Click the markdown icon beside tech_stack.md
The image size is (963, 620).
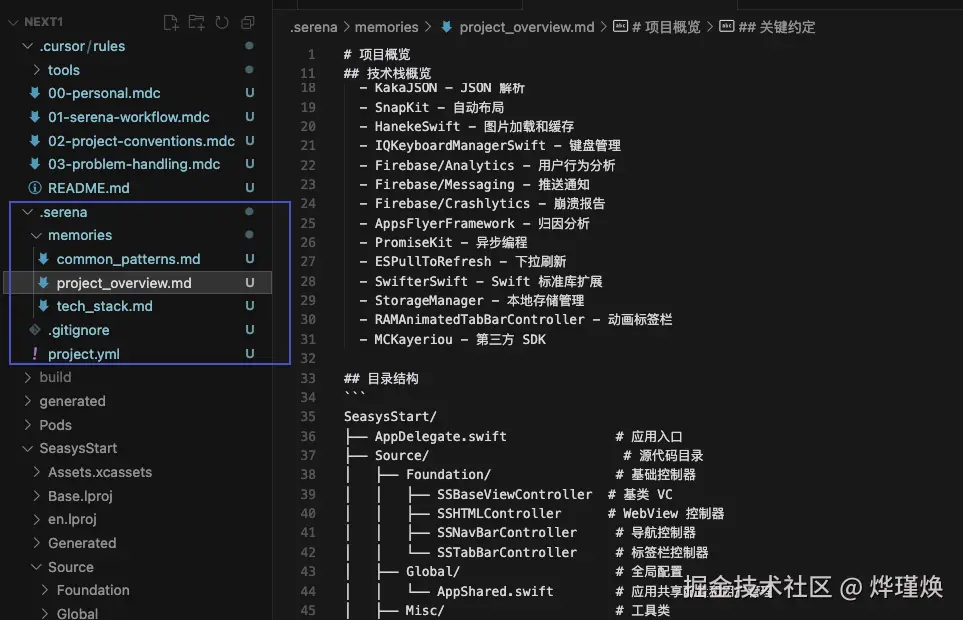click(44, 306)
